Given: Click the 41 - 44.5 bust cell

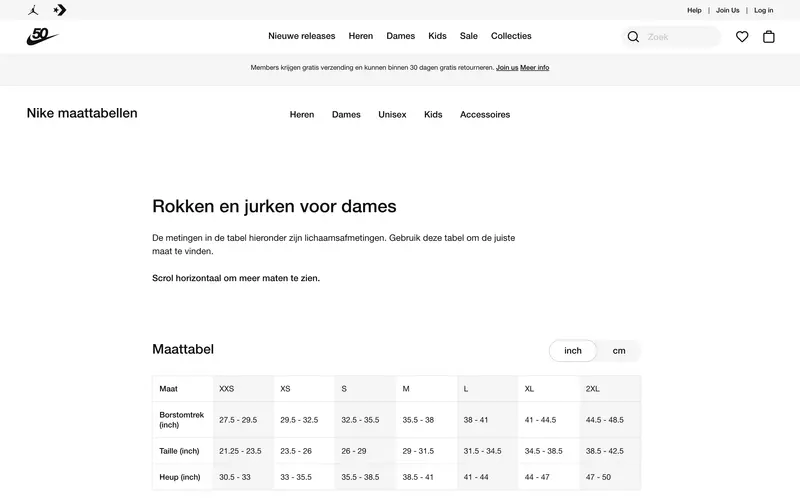Looking at the screenshot, I should pos(548,420).
